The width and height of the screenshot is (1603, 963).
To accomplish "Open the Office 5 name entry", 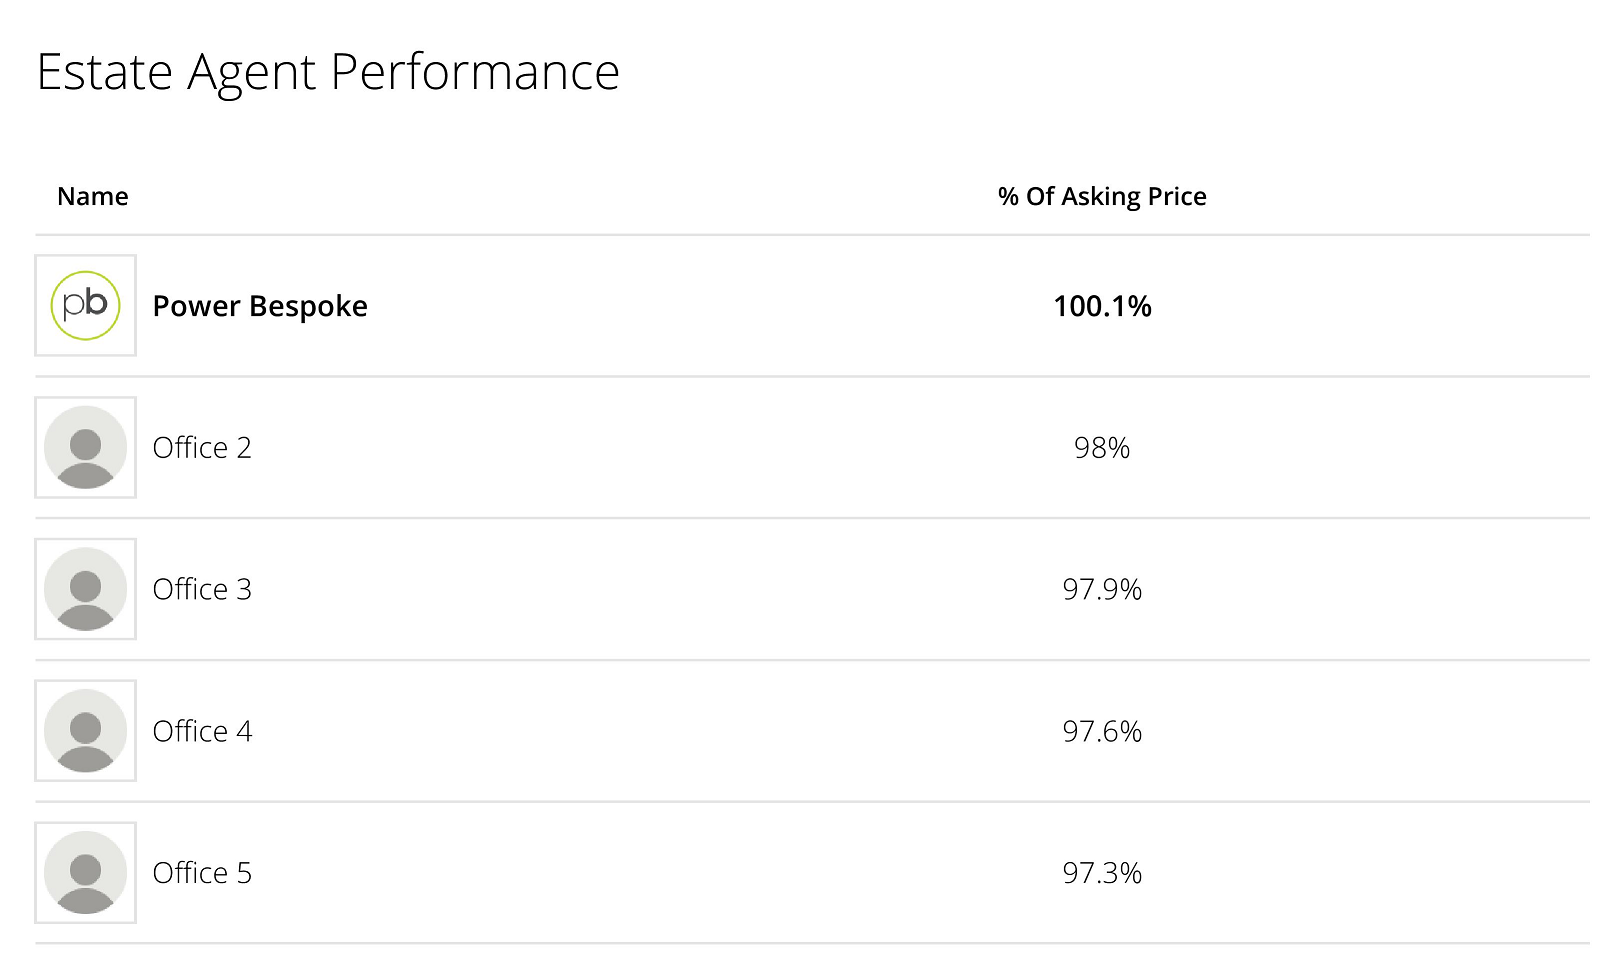I will pos(202,874).
